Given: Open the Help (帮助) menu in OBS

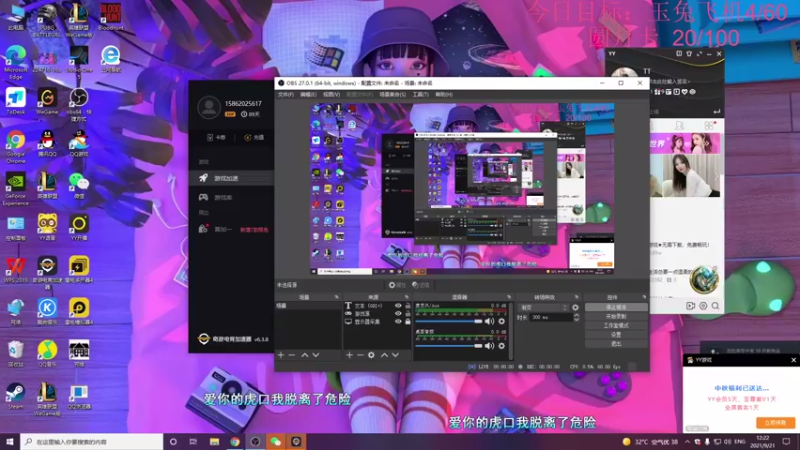Looking at the screenshot, I should pyautogui.click(x=444, y=94).
